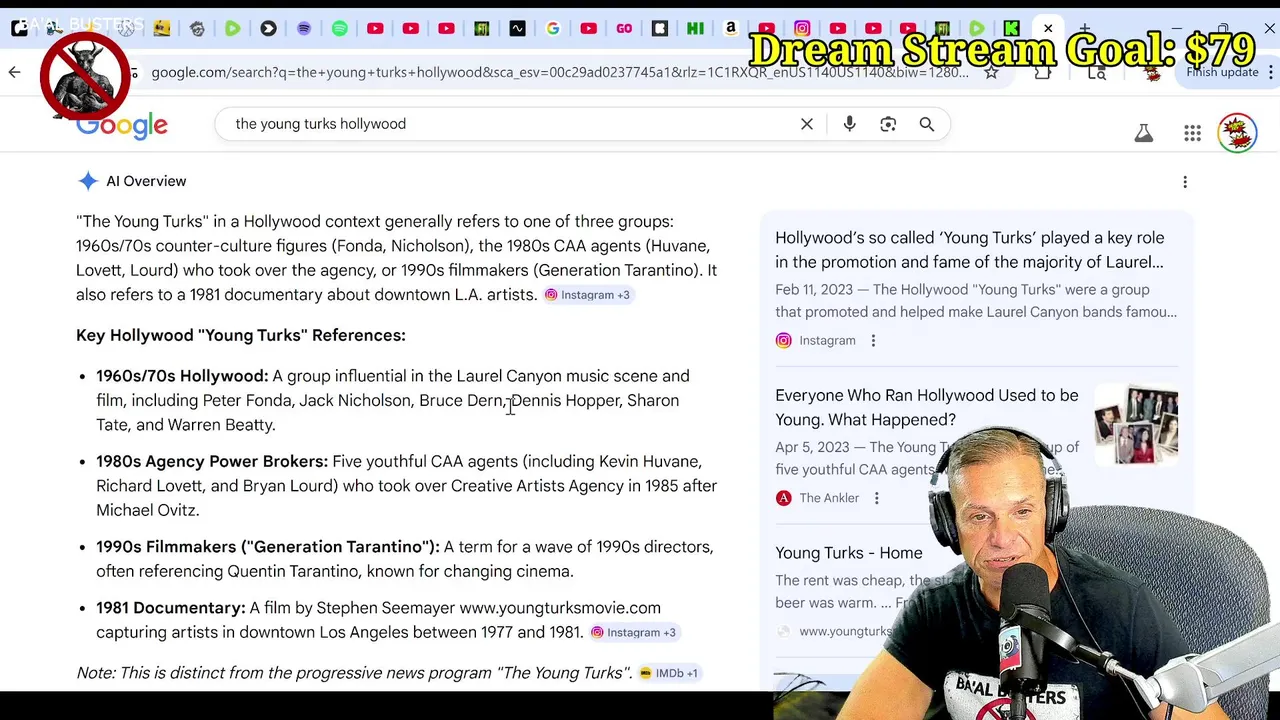Screen dimensions: 1280x720
Task: Open Search Labs flask icon
Action: 1144,133
